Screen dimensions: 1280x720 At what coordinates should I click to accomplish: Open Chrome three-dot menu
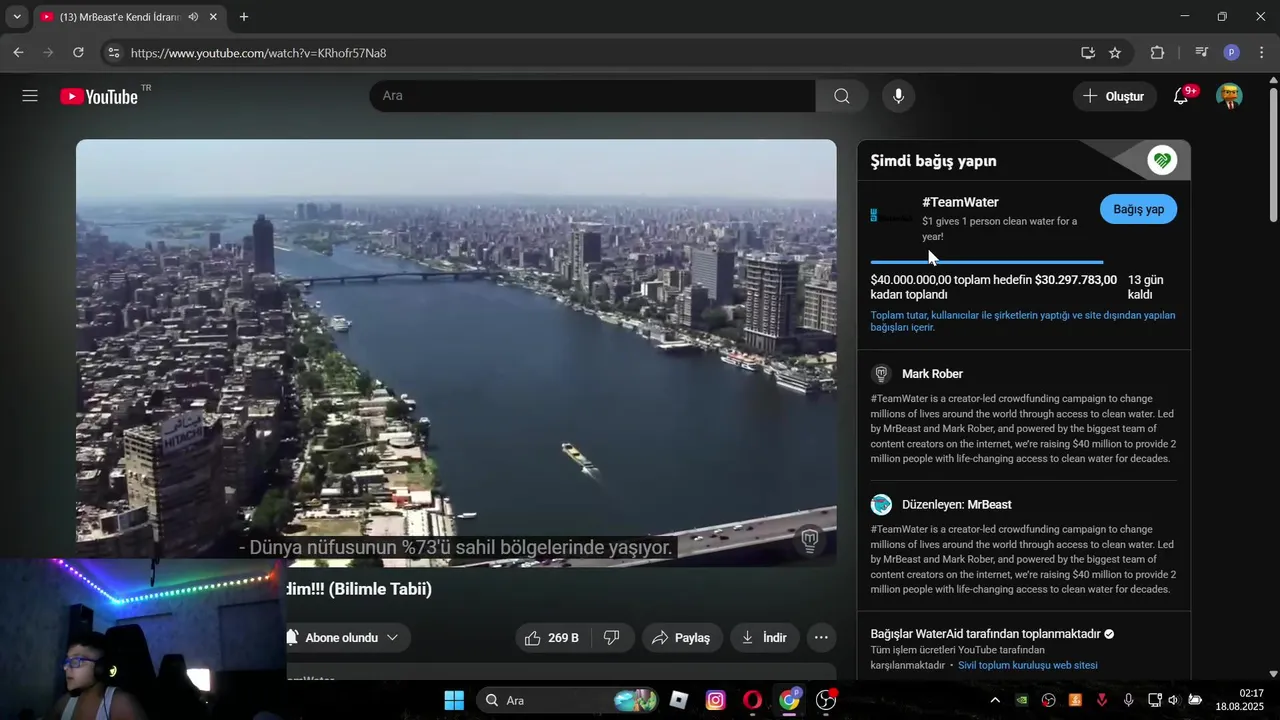[1261, 53]
